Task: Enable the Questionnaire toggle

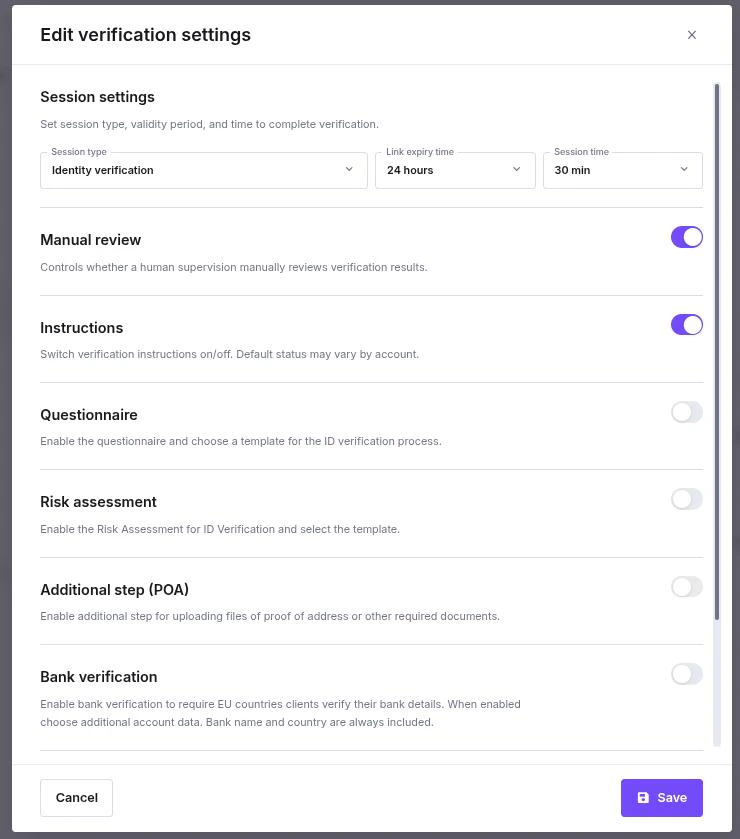Action: [687, 412]
